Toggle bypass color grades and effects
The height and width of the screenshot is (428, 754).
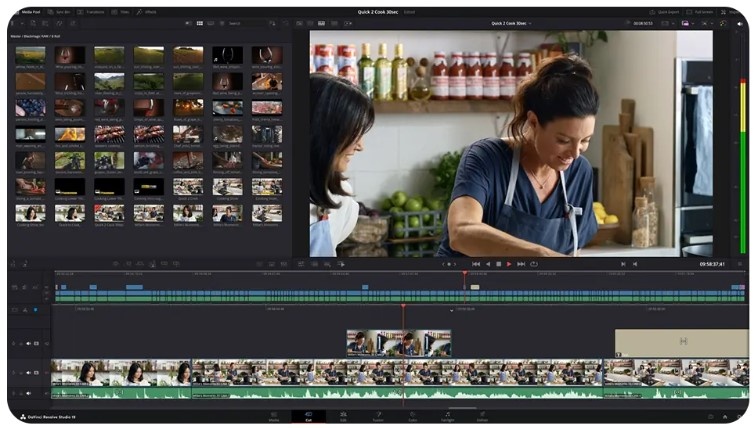click(x=723, y=23)
